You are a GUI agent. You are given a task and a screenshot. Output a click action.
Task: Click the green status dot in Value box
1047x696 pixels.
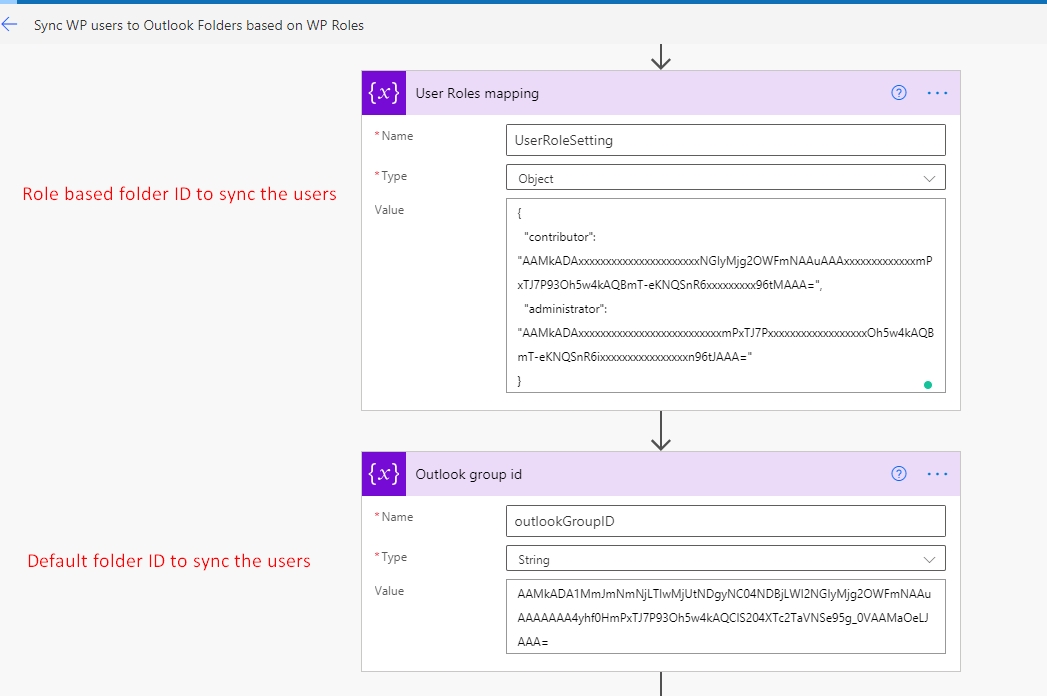click(927, 385)
